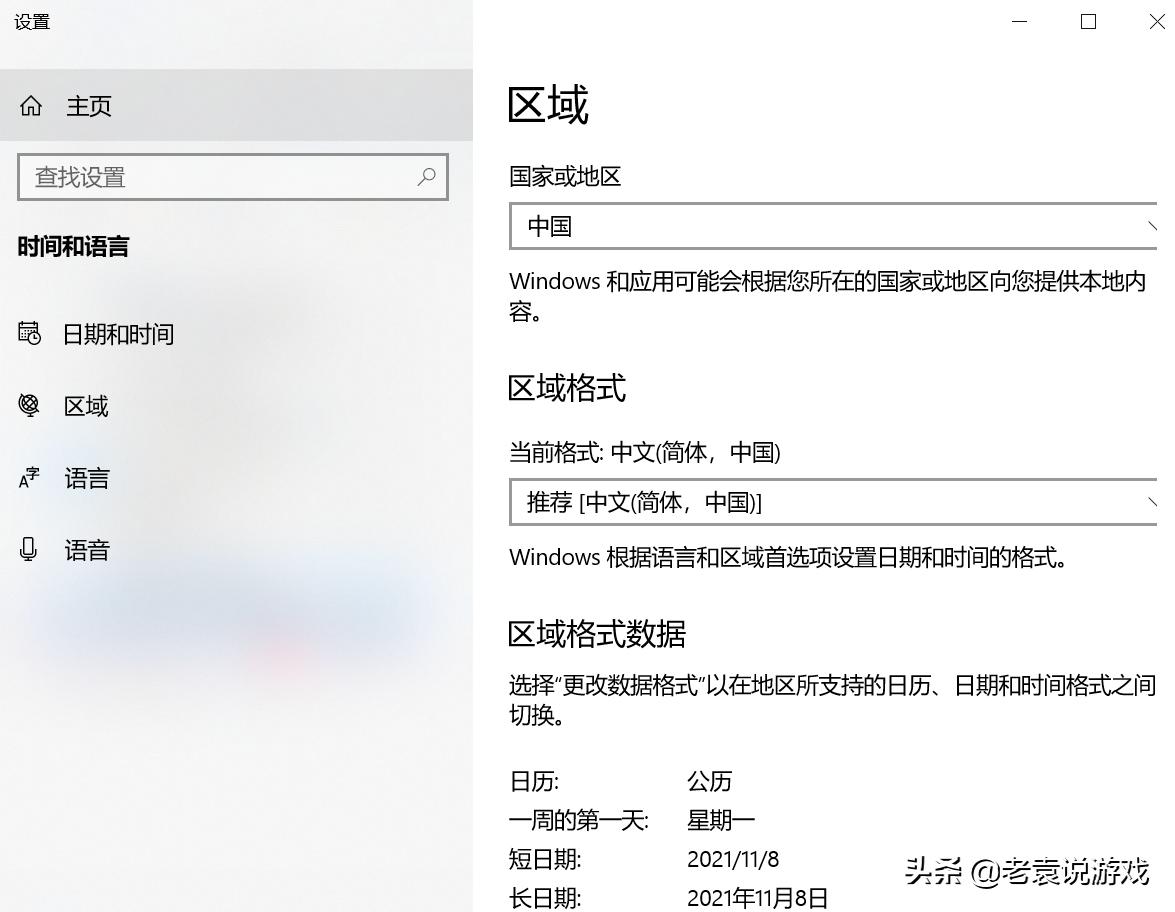This screenshot has width=1175, height=912.
Task: Go back to 主页
Action: pos(89,106)
